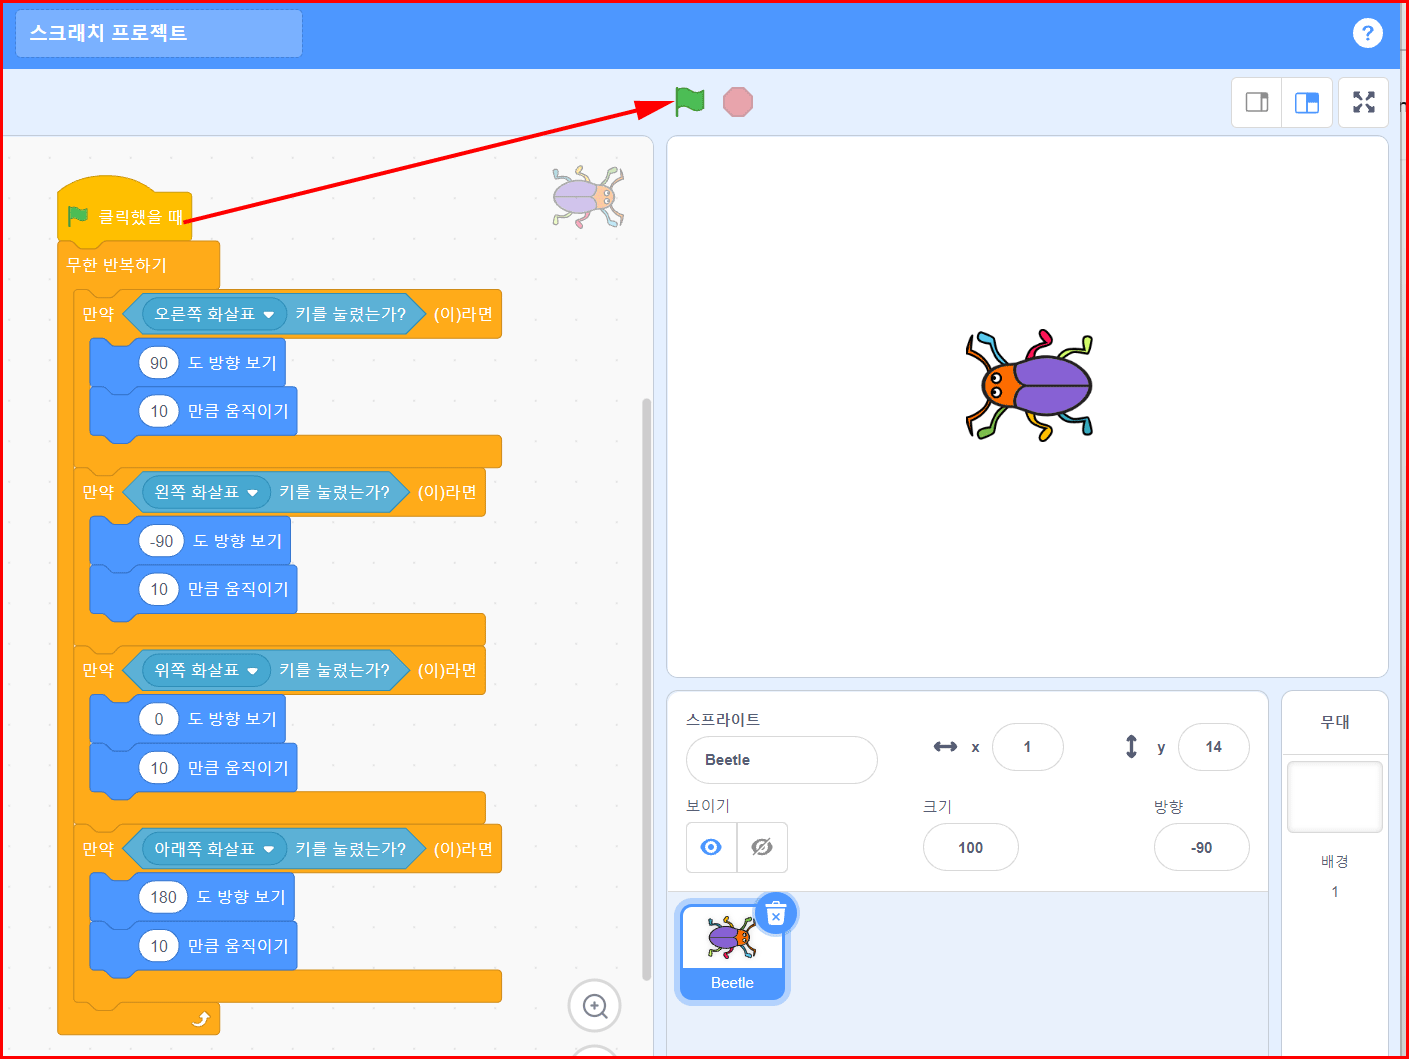Click the 0 degrees direction value
This screenshot has height=1059, width=1409.
(x=159, y=719)
